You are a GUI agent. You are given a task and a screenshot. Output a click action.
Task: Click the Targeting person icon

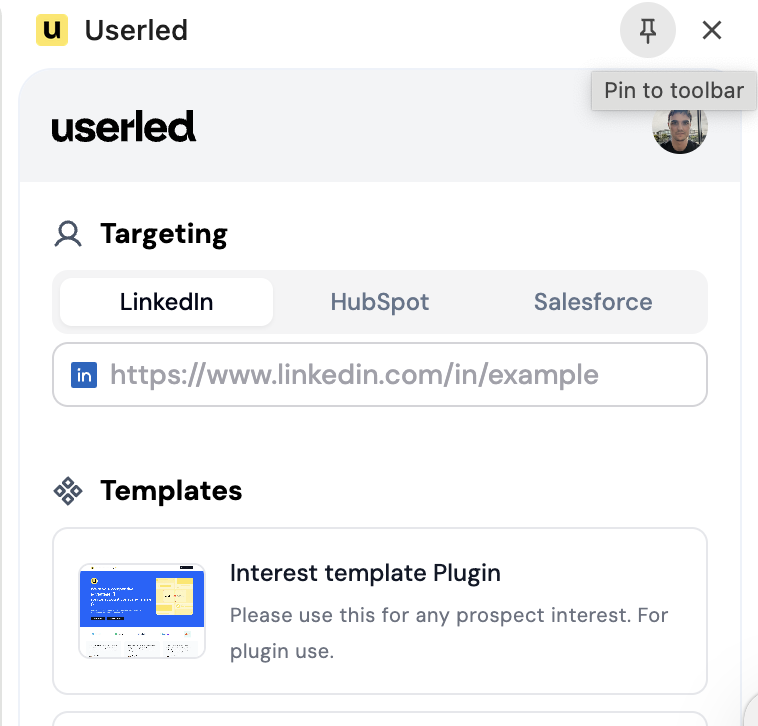tap(68, 234)
